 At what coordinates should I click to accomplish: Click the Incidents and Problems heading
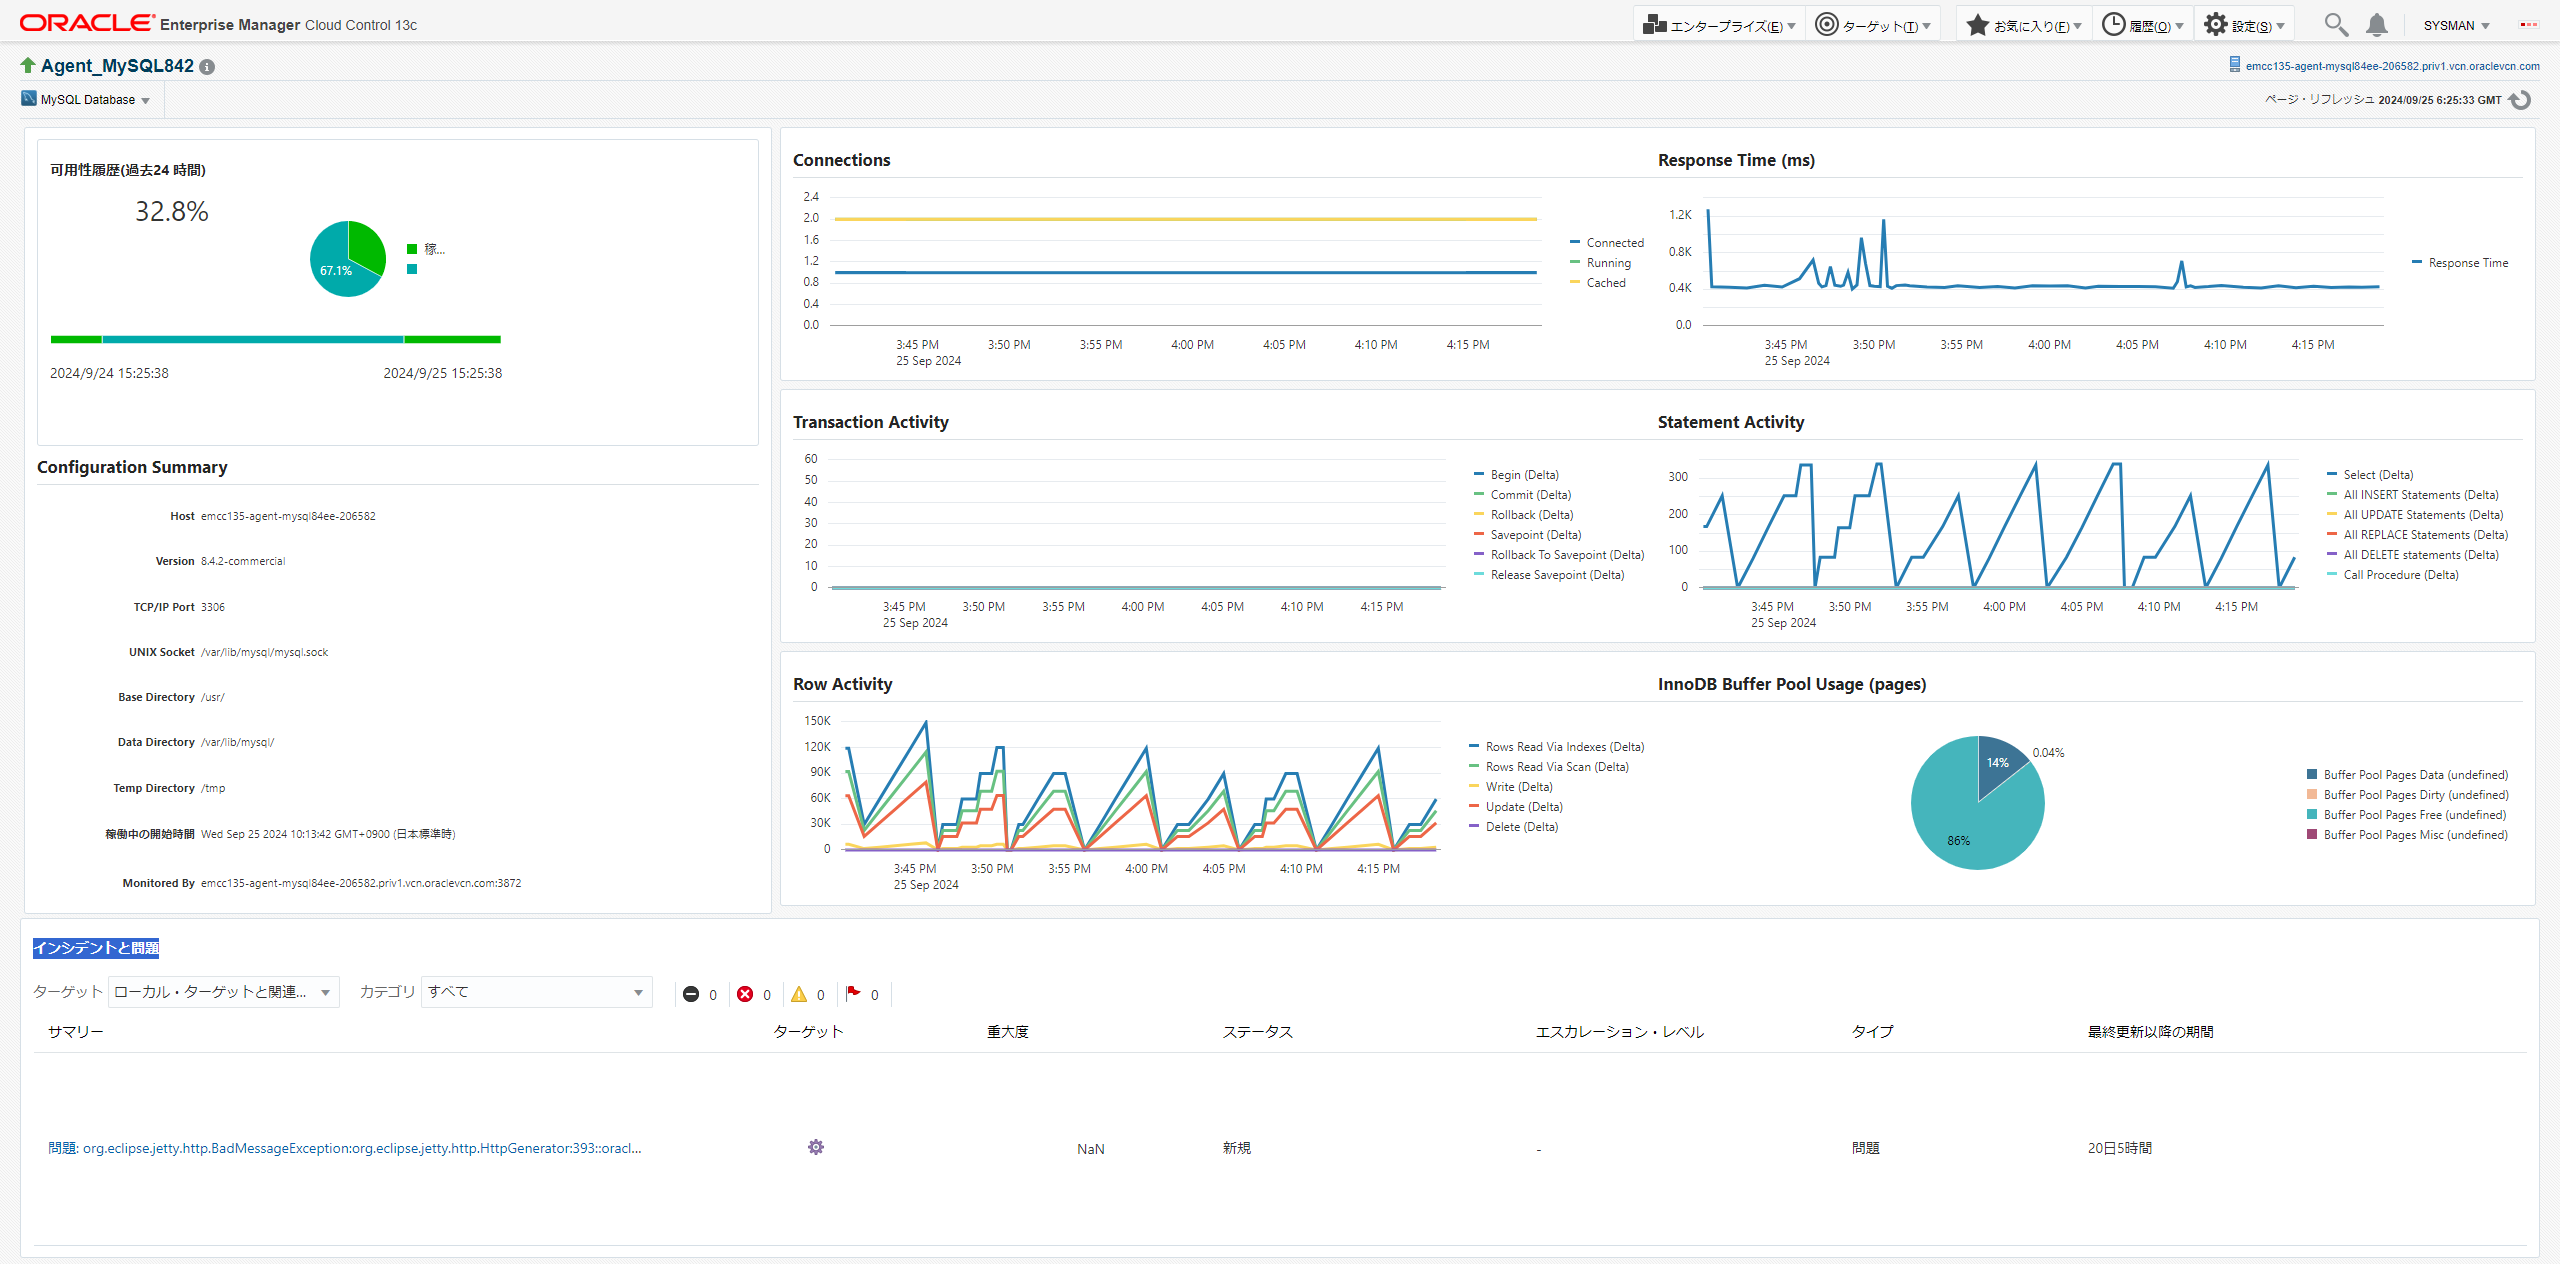tap(96, 948)
